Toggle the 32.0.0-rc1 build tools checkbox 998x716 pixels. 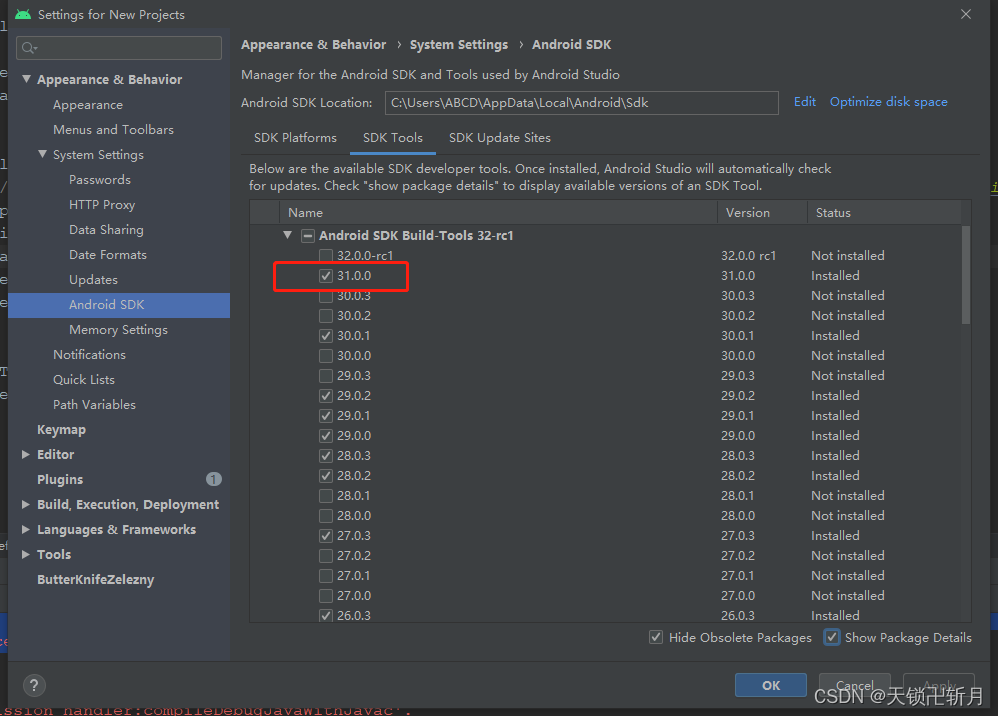point(326,255)
